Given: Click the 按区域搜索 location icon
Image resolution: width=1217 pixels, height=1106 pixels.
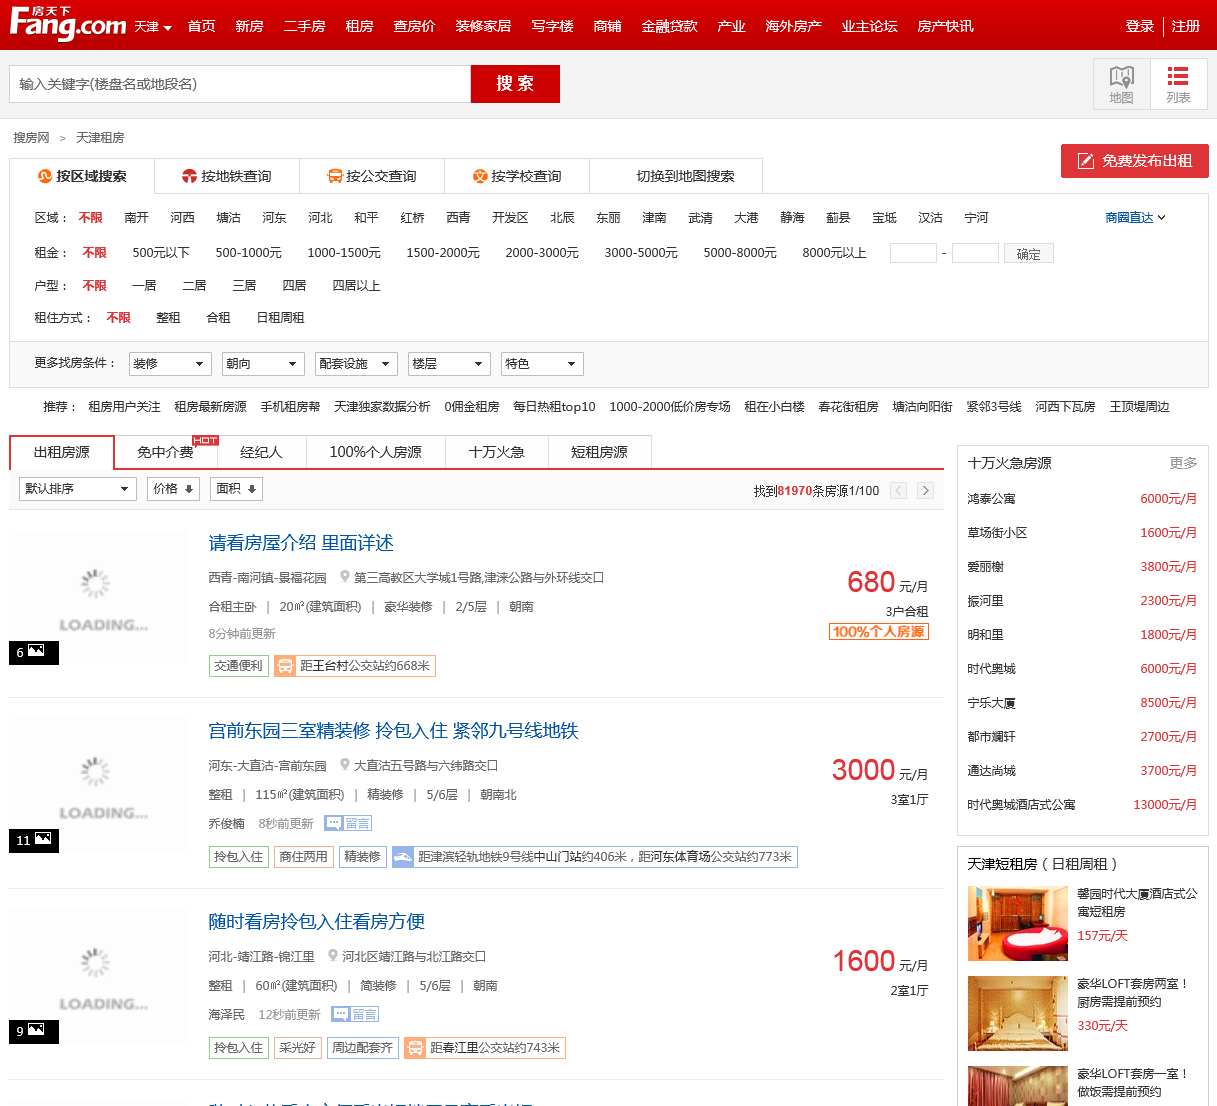Looking at the screenshot, I should [45, 176].
